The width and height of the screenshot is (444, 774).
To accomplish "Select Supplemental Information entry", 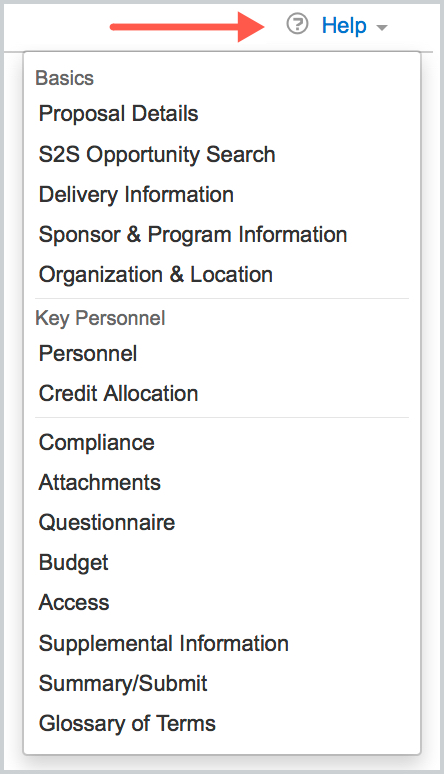I will tap(163, 643).
